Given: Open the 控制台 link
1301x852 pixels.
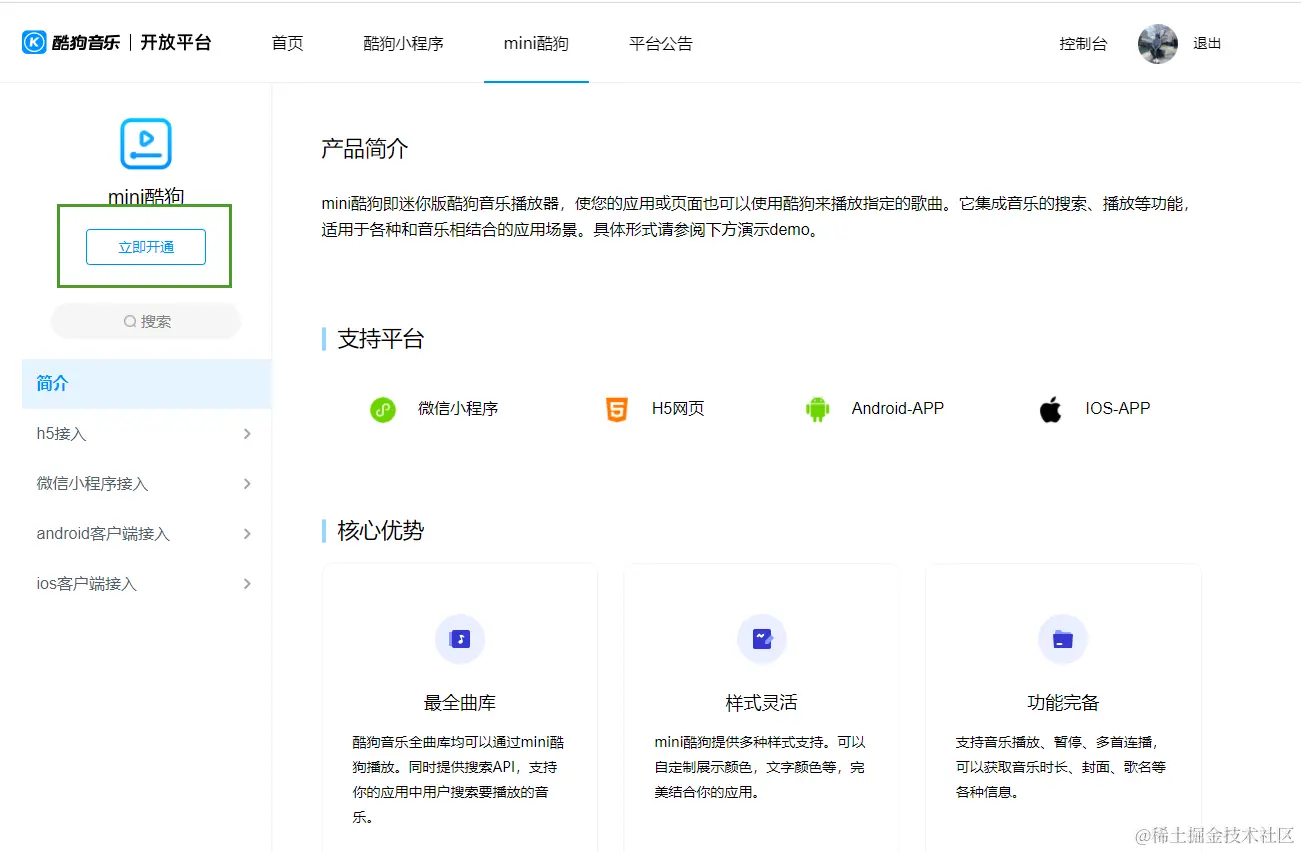Looking at the screenshot, I should (x=1083, y=43).
